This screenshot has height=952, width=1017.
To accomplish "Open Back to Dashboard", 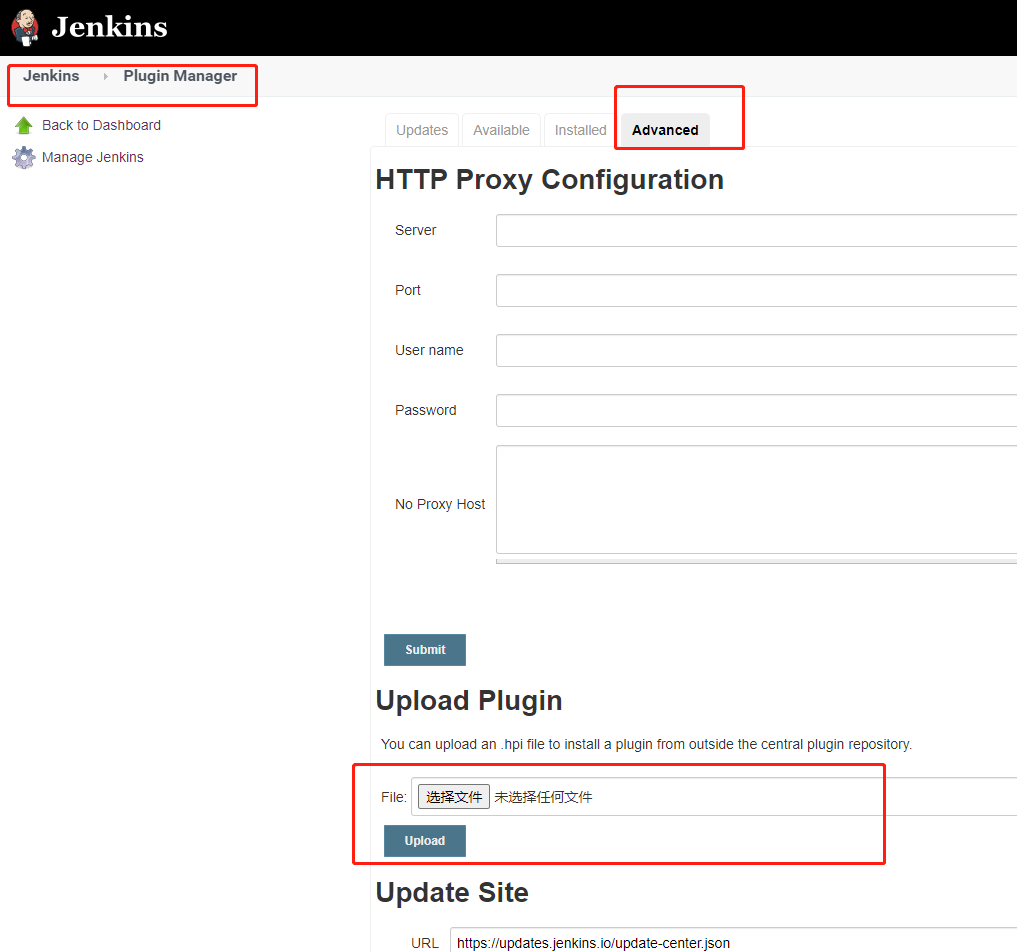I will [x=101, y=125].
